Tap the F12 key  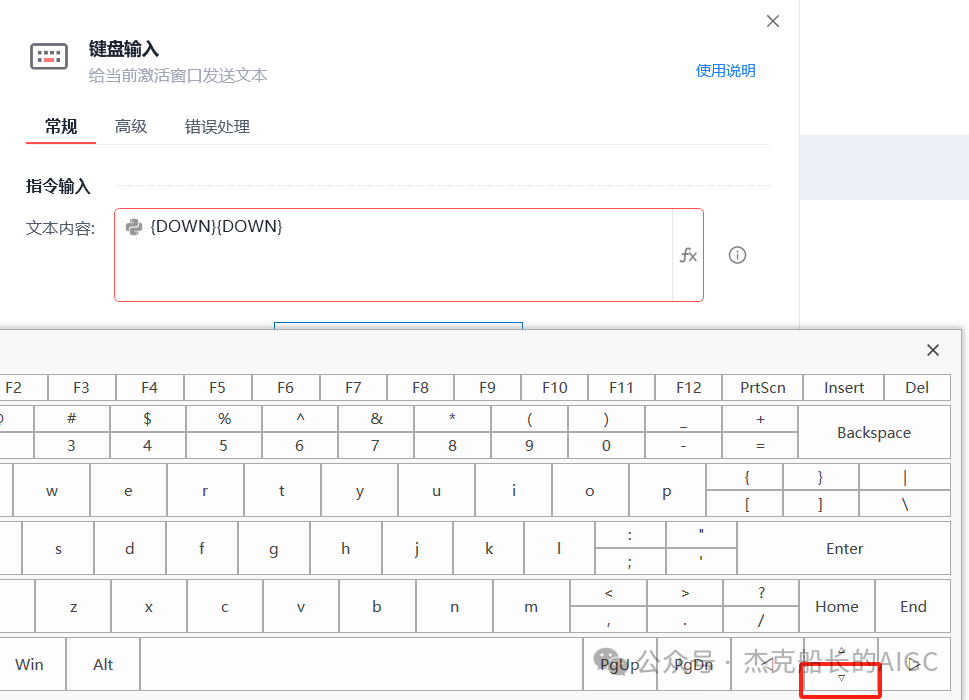coord(688,387)
